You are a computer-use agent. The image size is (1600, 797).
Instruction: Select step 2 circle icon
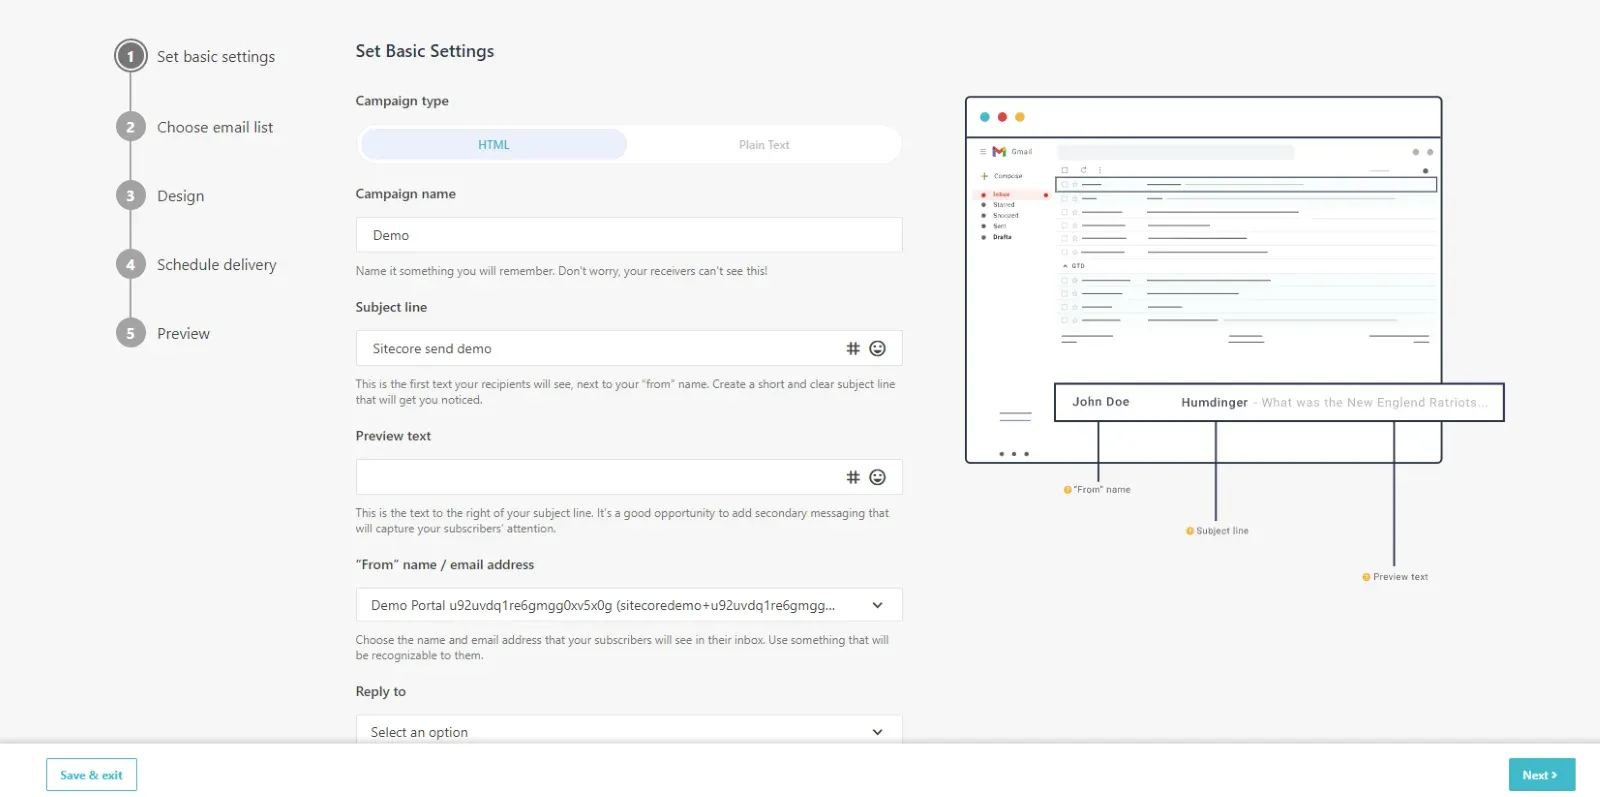tap(130, 127)
